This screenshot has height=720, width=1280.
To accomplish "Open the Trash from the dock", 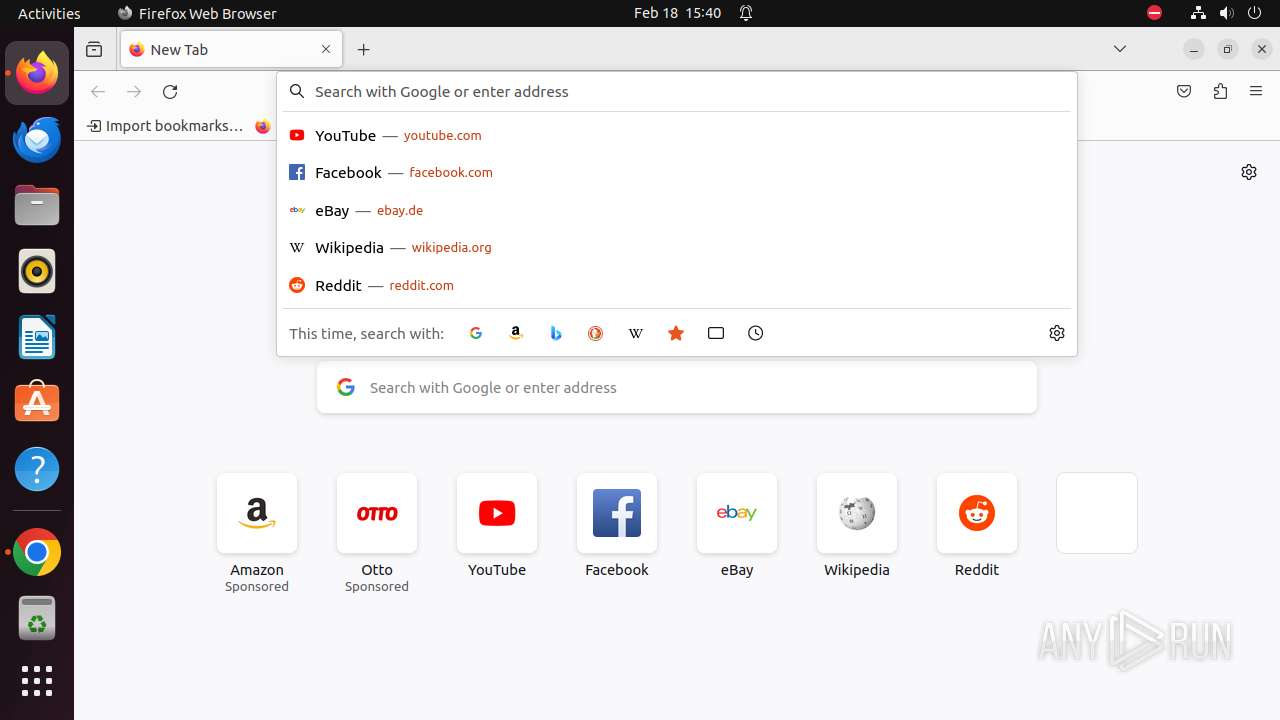I will click(x=37, y=618).
